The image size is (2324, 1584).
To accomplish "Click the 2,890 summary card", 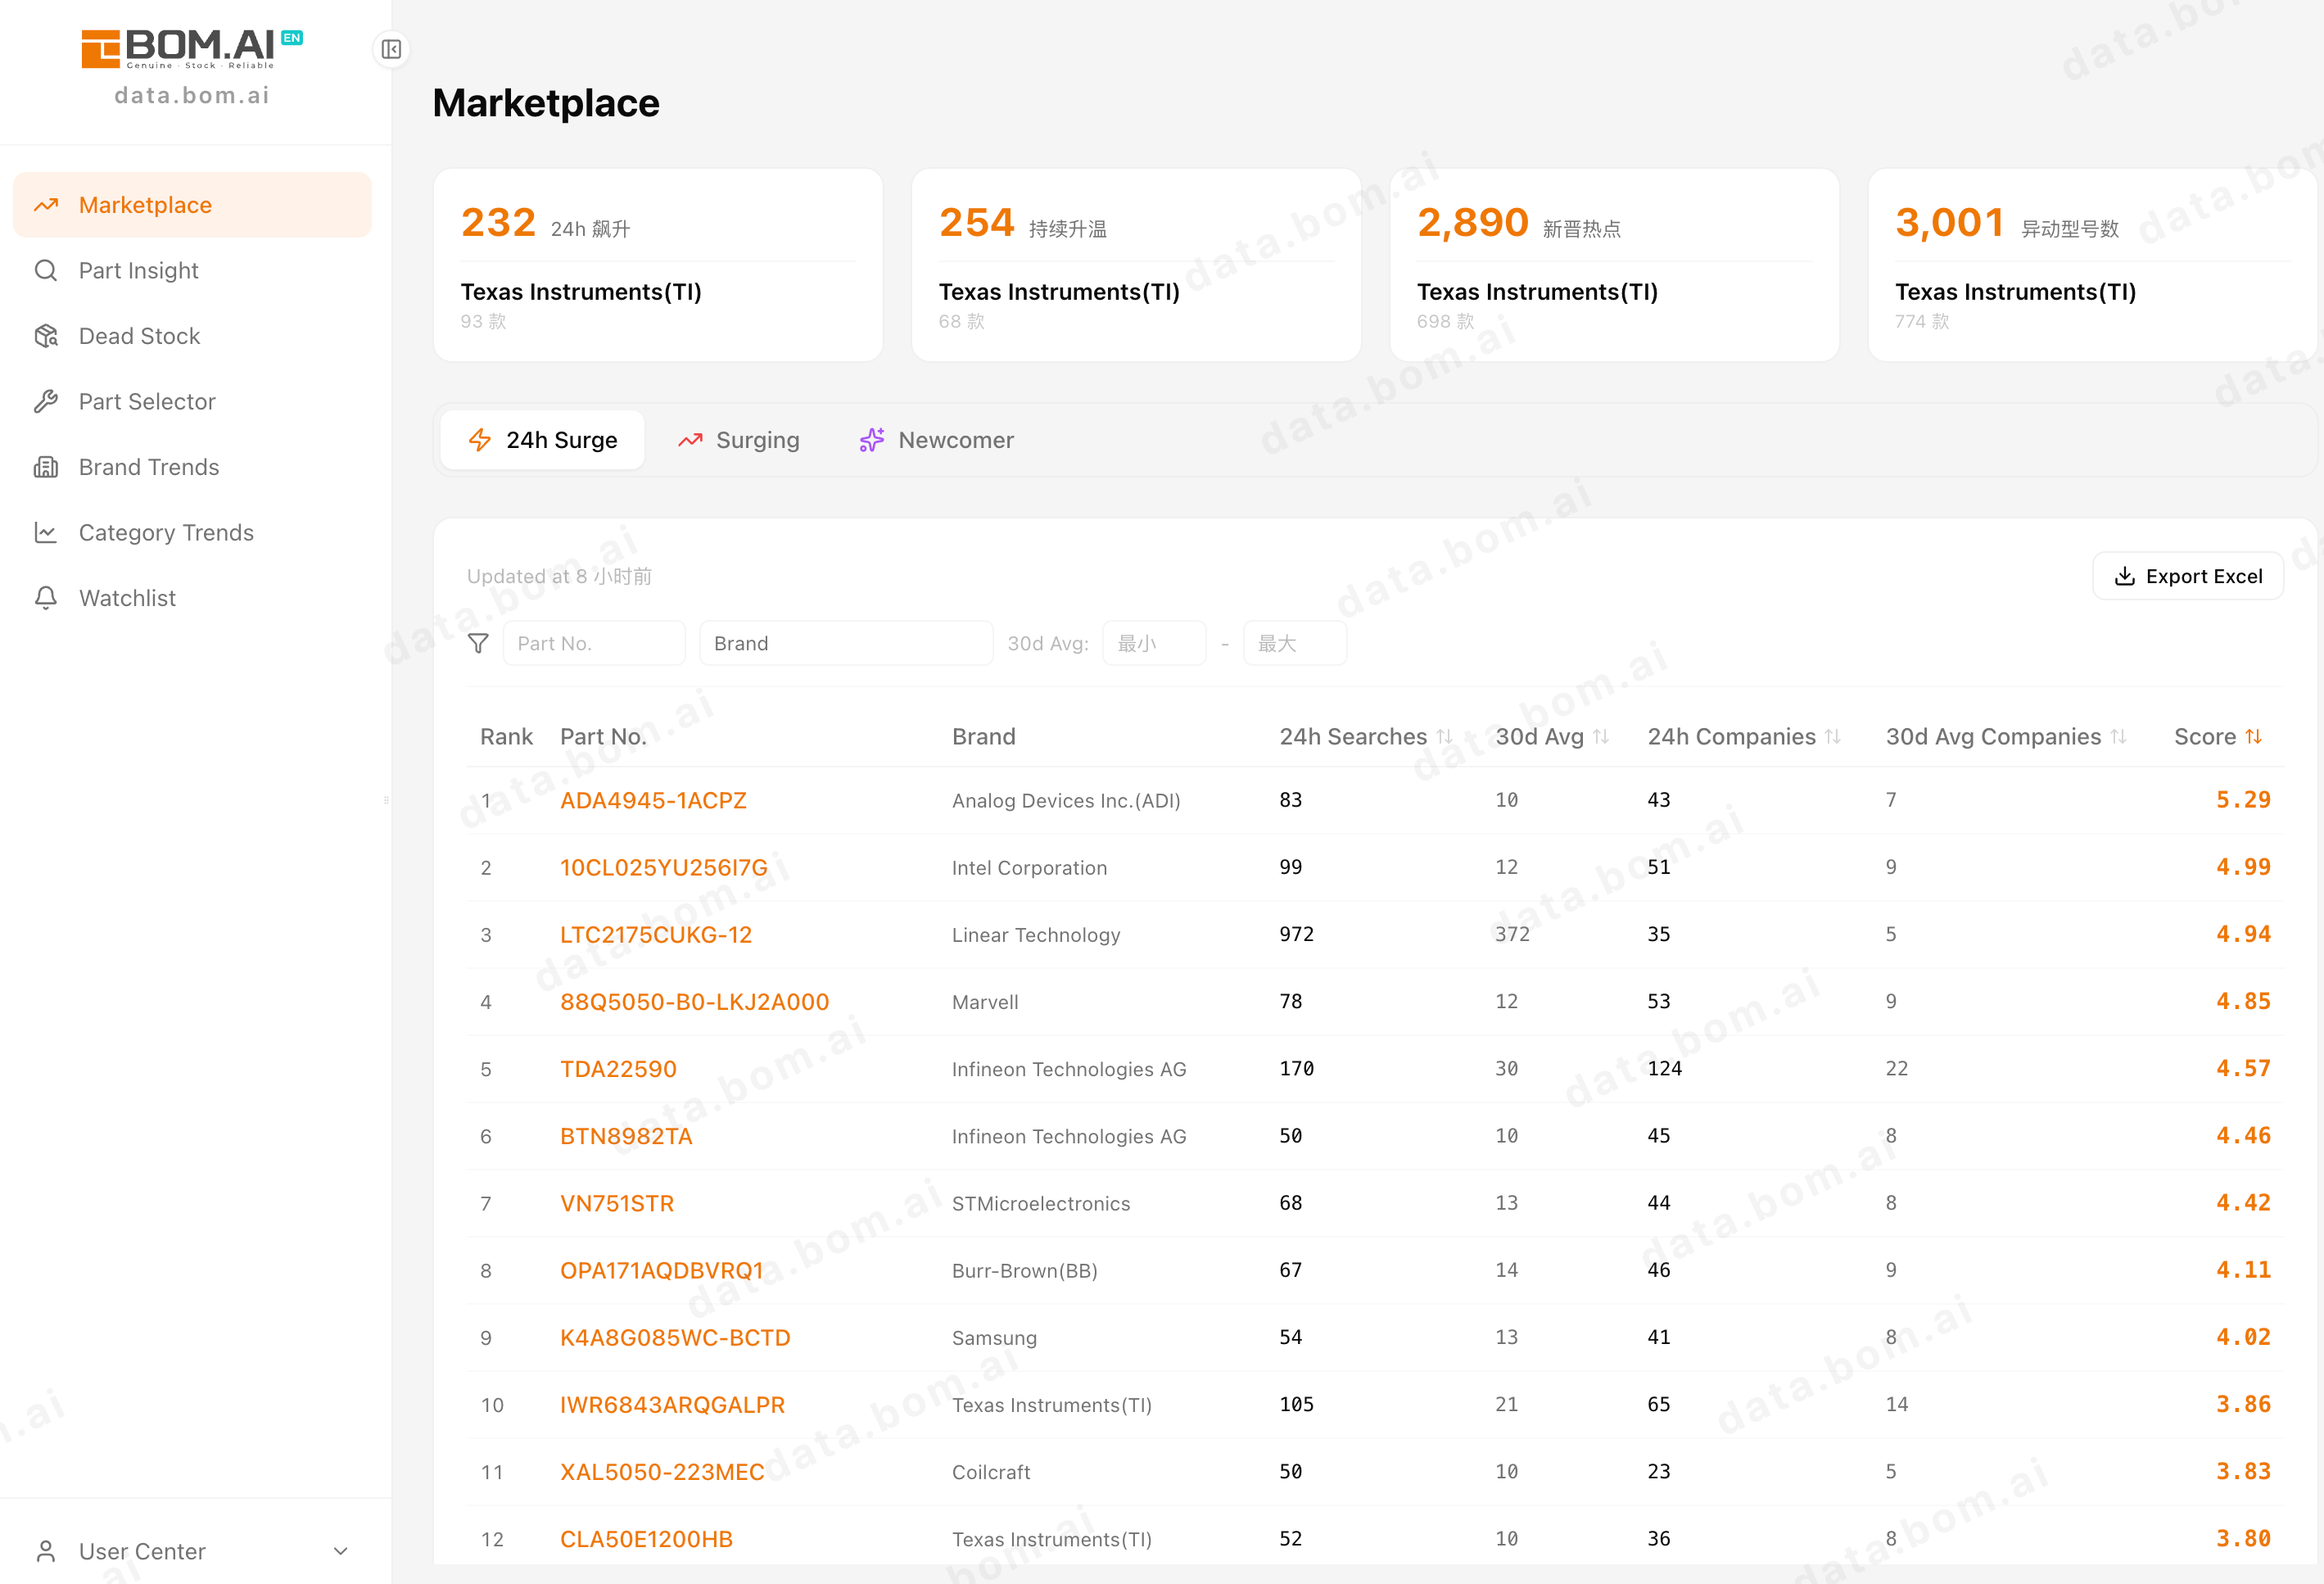I will point(1614,265).
